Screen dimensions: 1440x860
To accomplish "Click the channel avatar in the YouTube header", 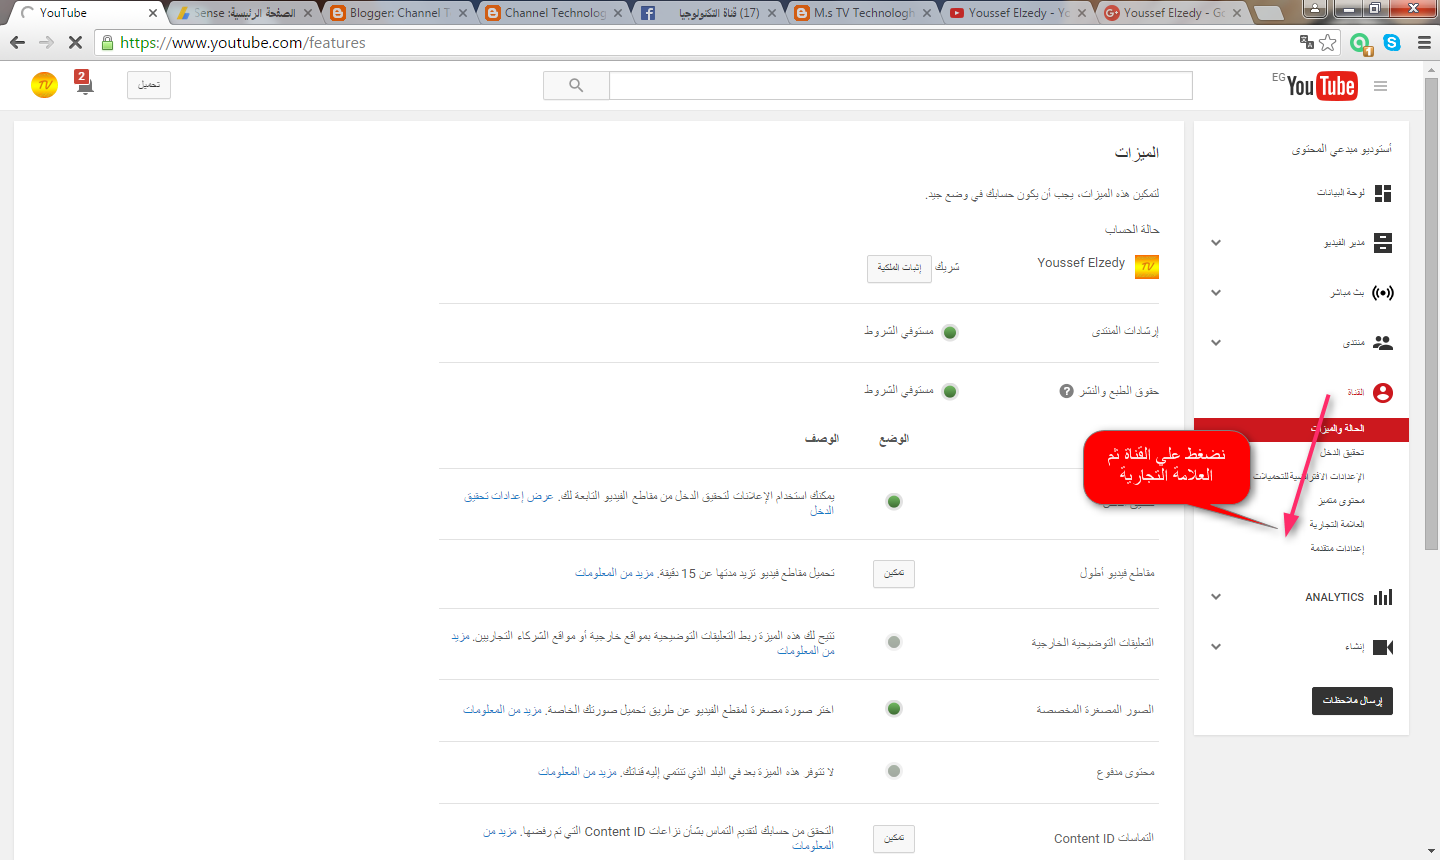I will (x=44, y=85).
